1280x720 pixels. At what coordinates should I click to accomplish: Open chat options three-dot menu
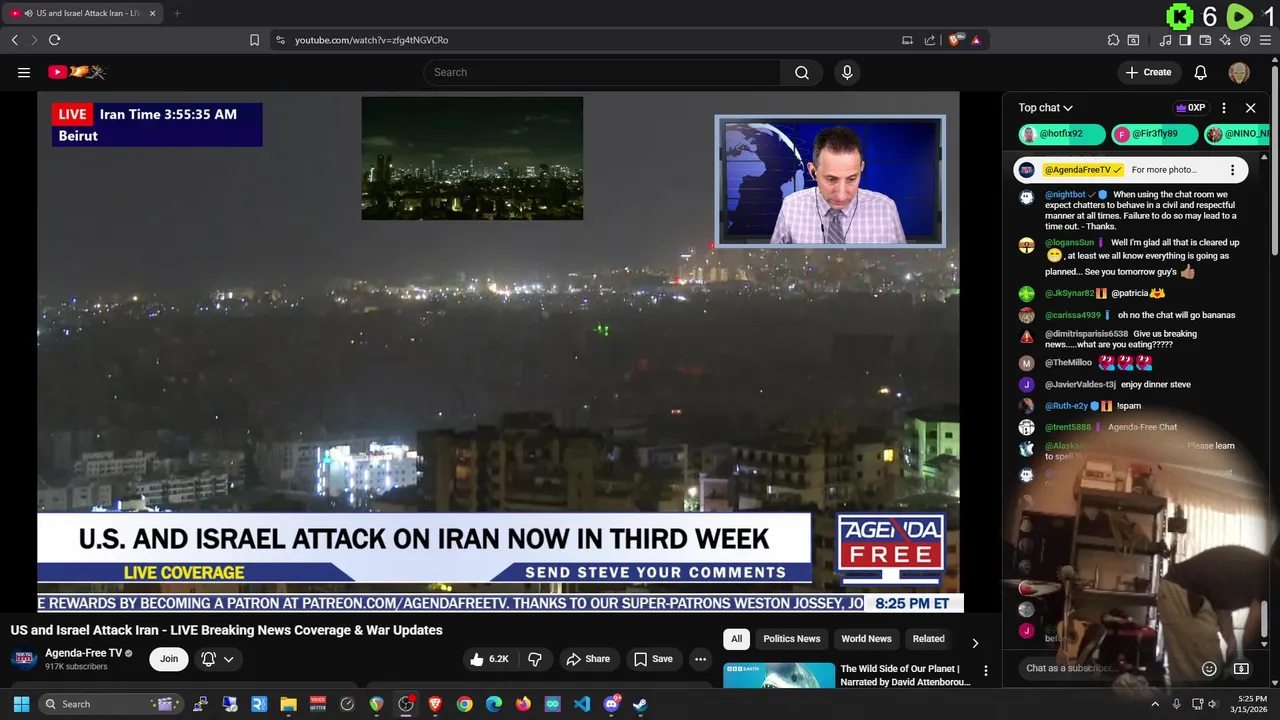[1223, 108]
